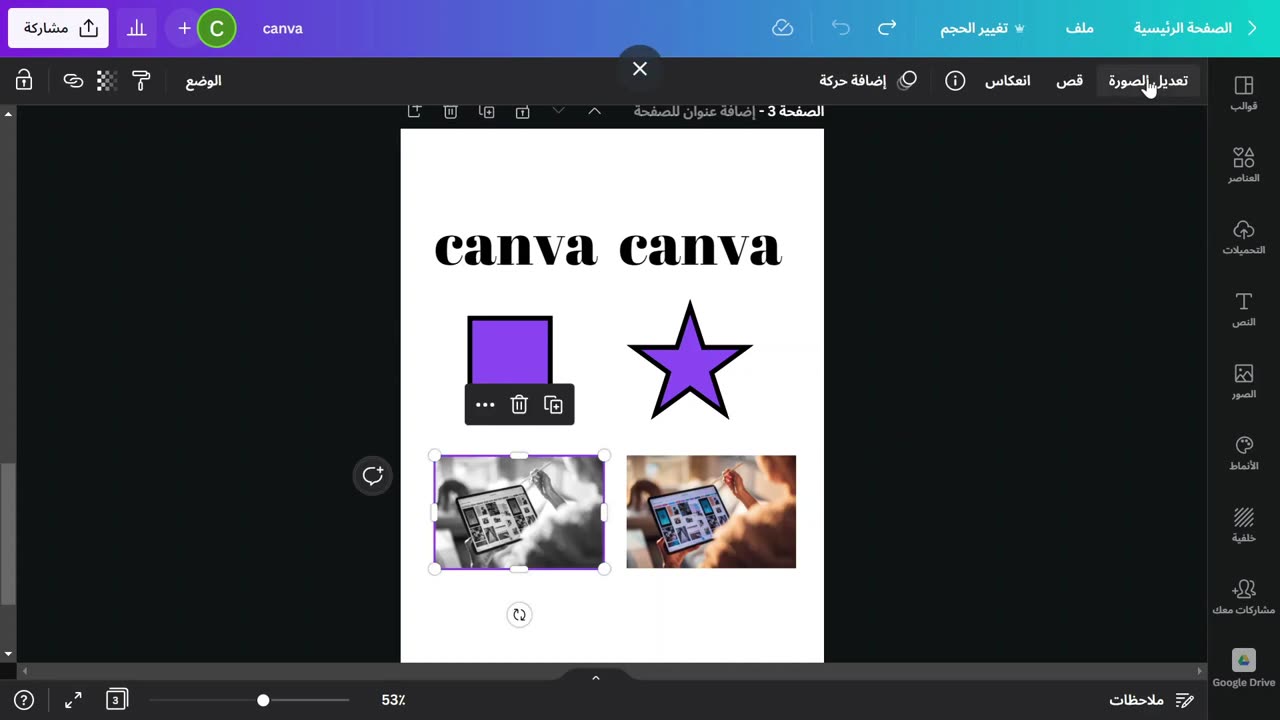The width and height of the screenshot is (1280, 720).
Task: Open the green C user avatar
Action: point(217,28)
